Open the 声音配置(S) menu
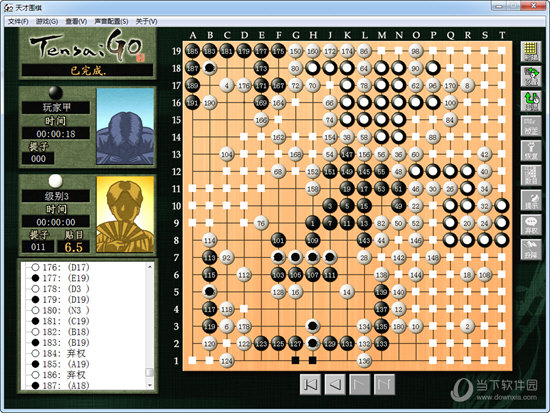This screenshot has height=413, width=550. (x=111, y=21)
